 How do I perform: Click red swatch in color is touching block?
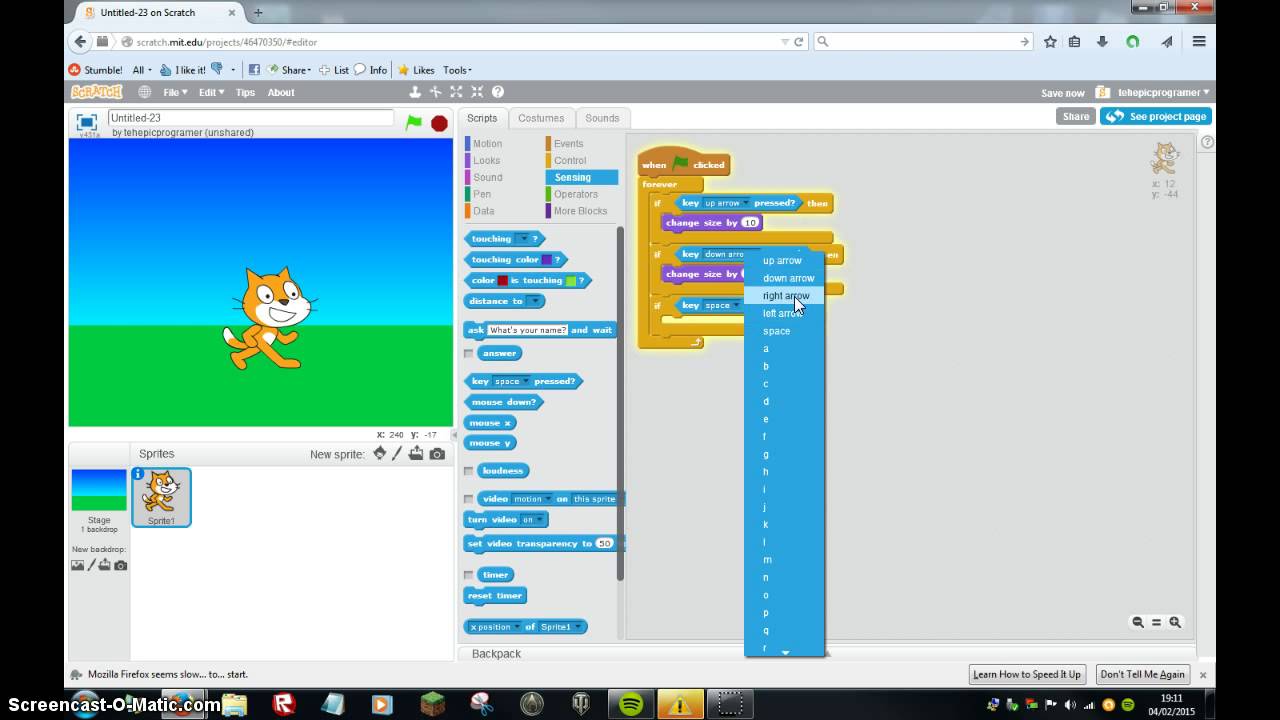(x=503, y=281)
